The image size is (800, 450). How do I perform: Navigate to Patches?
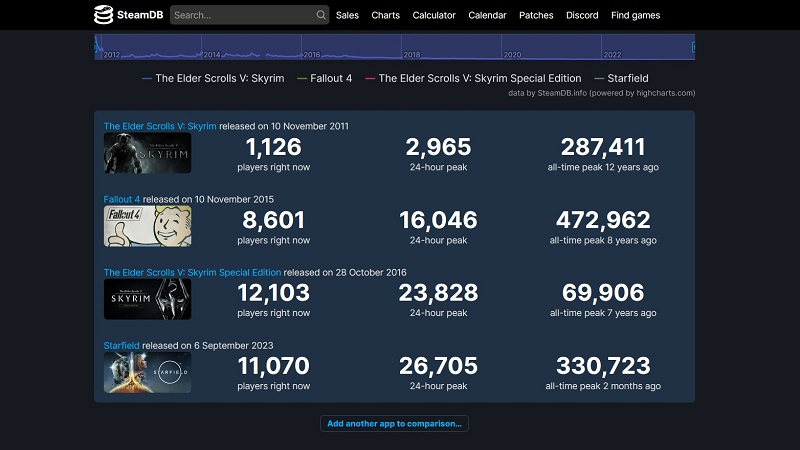click(536, 15)
